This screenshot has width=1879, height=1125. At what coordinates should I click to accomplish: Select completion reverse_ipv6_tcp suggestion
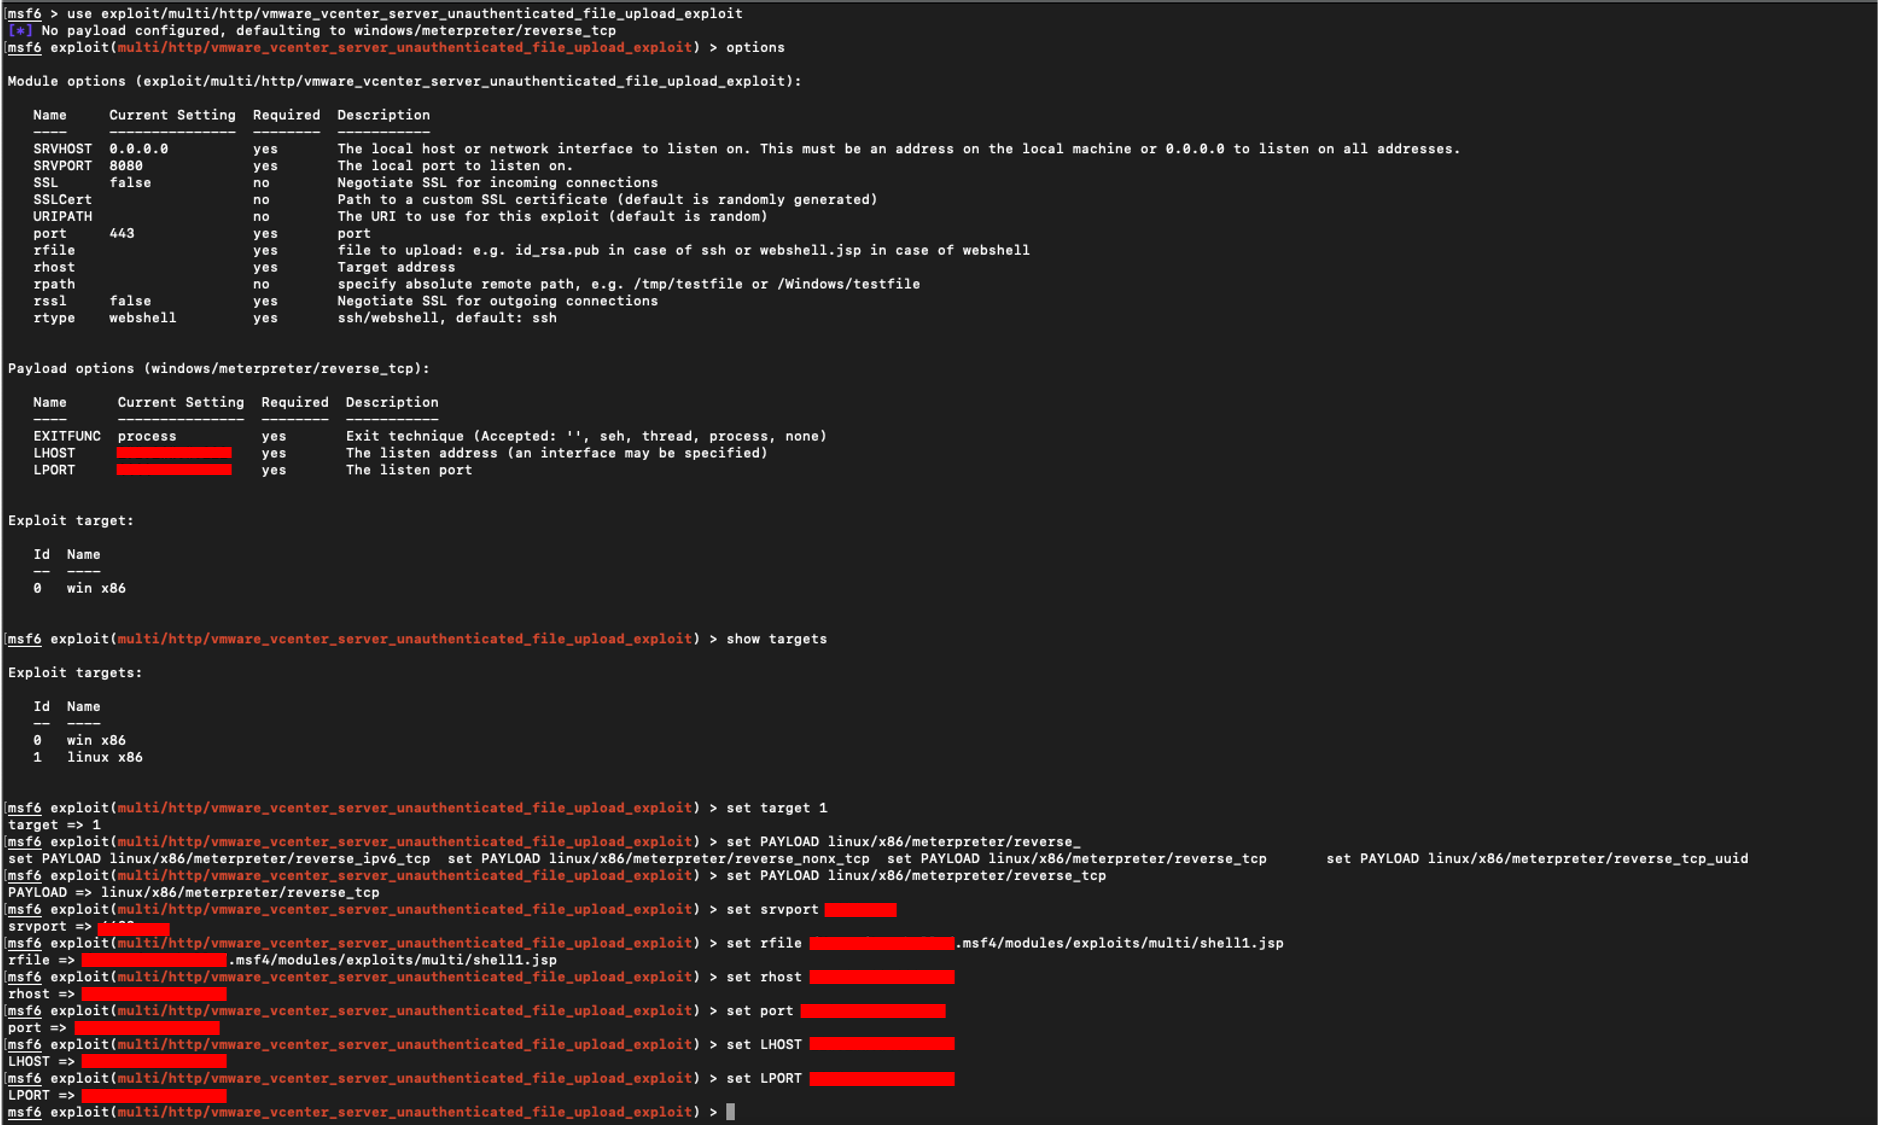click(x=219, y=859)
